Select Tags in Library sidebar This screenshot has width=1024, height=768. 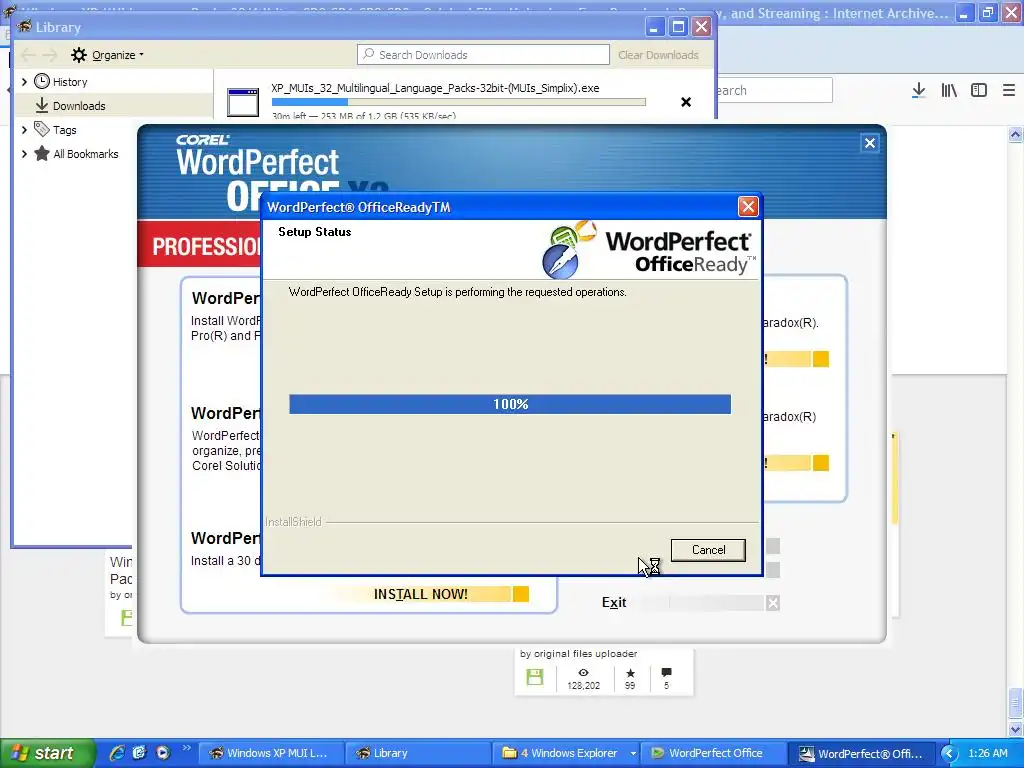point(65,130)
